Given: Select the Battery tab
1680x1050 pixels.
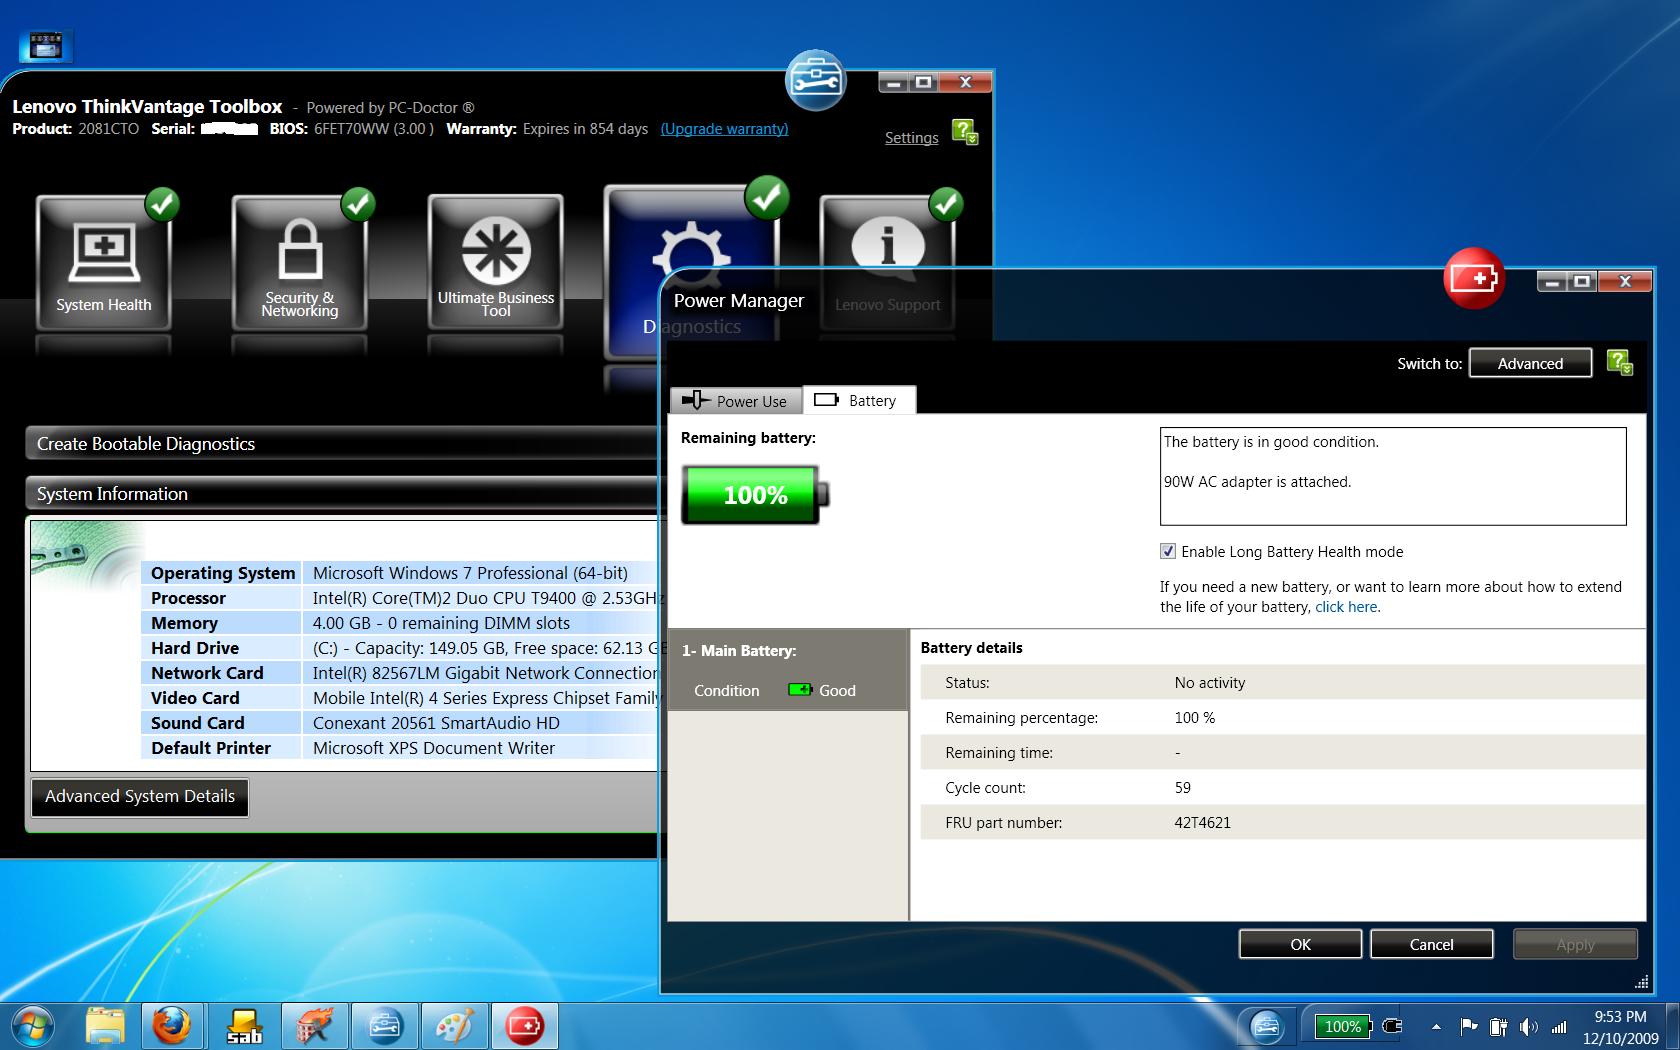Looking at the screenshot, I should (859, 400).
